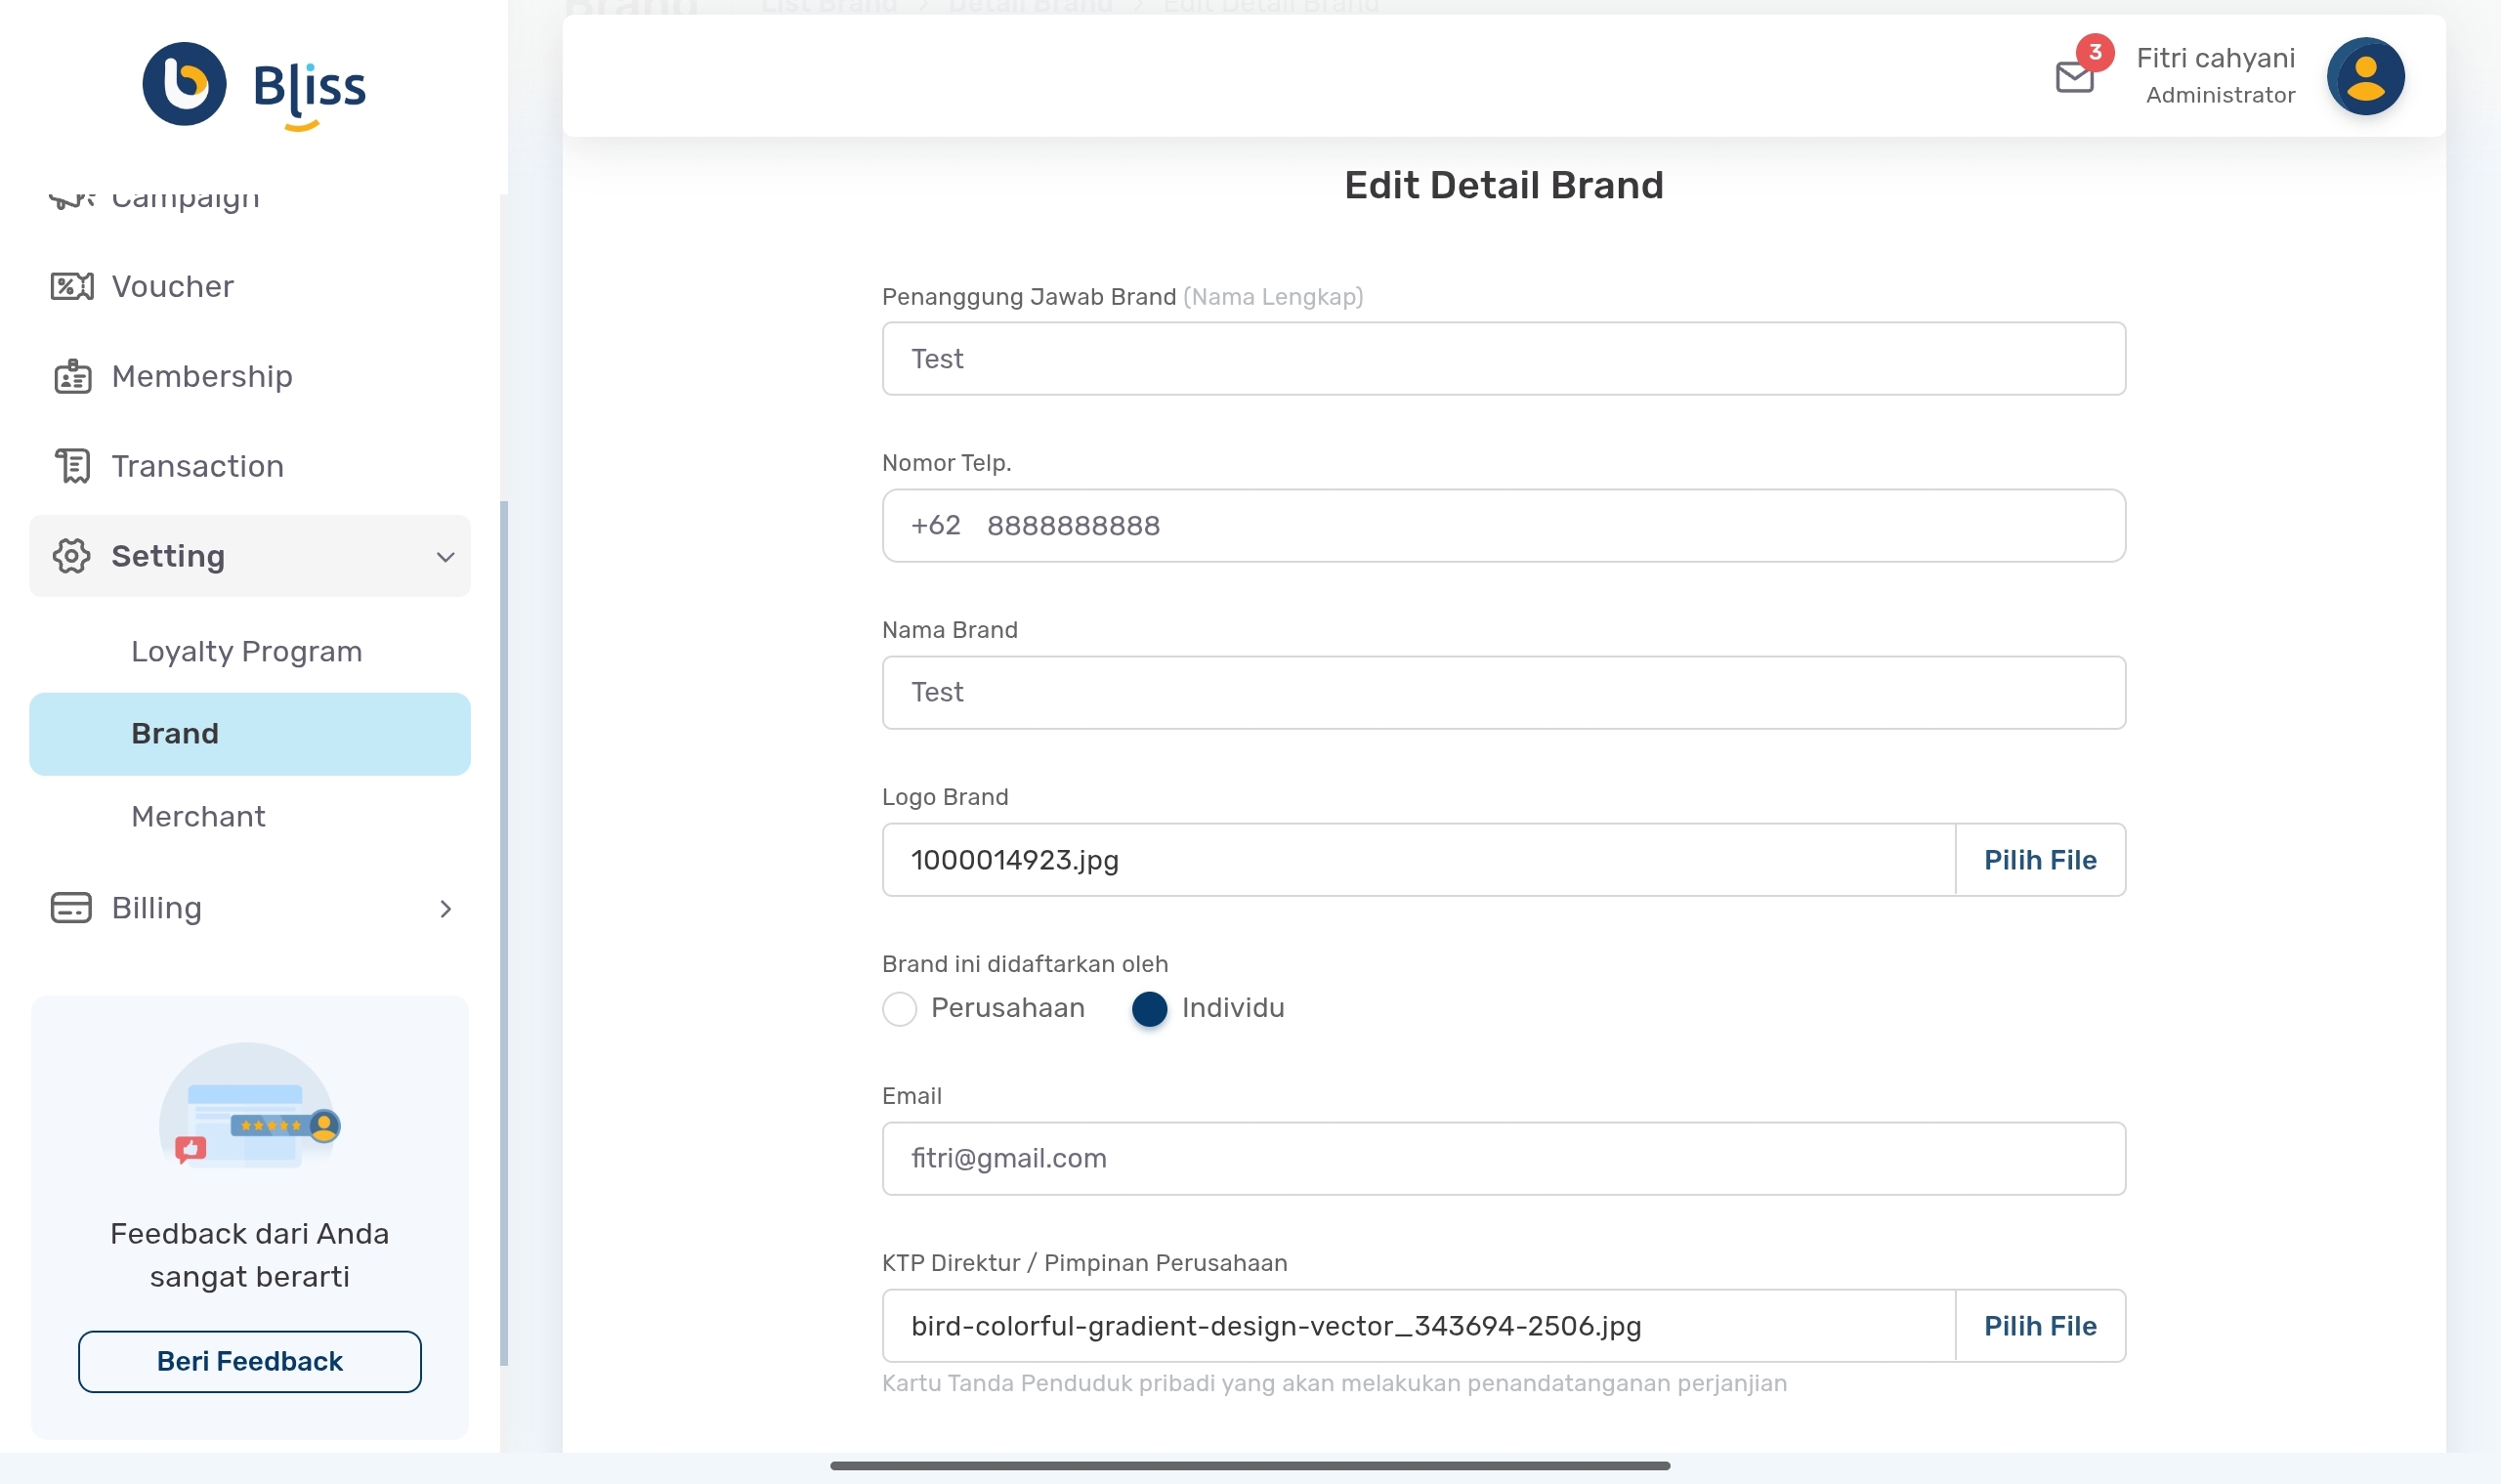The height and width of the screenshot is (1484, 2501).
Task: Open the mail notifications envelope icon
Action: (2074, 77)
